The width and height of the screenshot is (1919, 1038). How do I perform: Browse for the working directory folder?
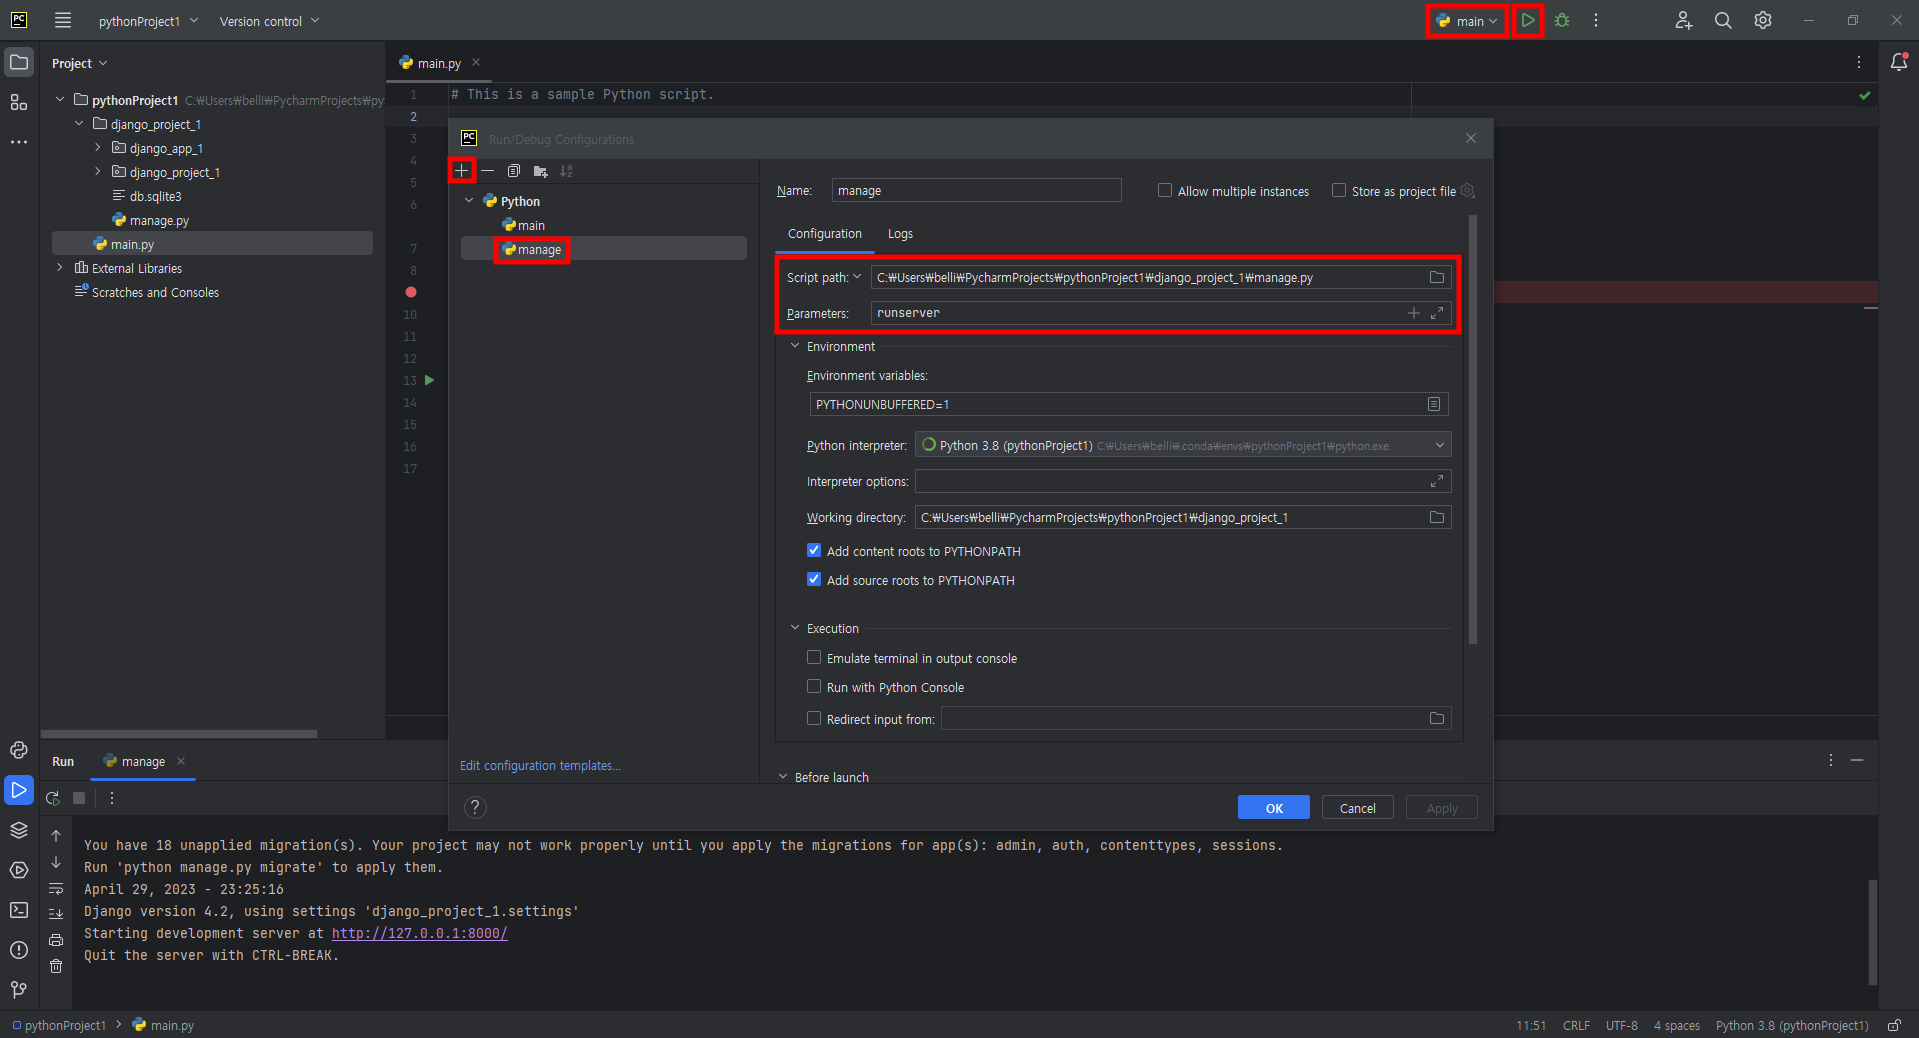click(1437, 517)
